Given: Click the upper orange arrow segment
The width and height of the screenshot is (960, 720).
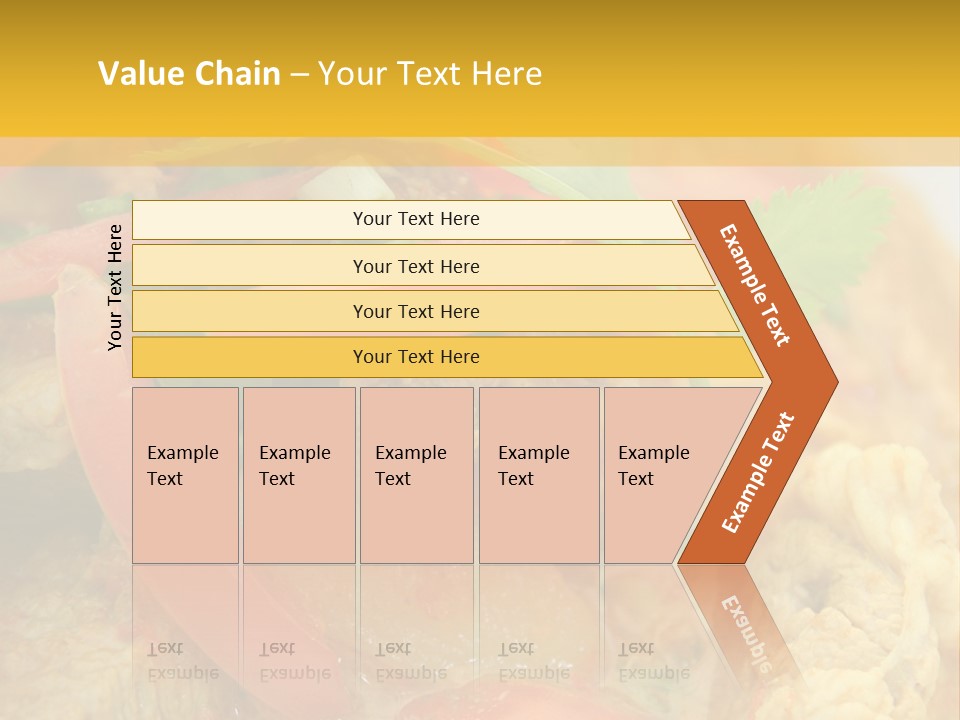Looking at the screenshot, I should (x=758, y=286).
